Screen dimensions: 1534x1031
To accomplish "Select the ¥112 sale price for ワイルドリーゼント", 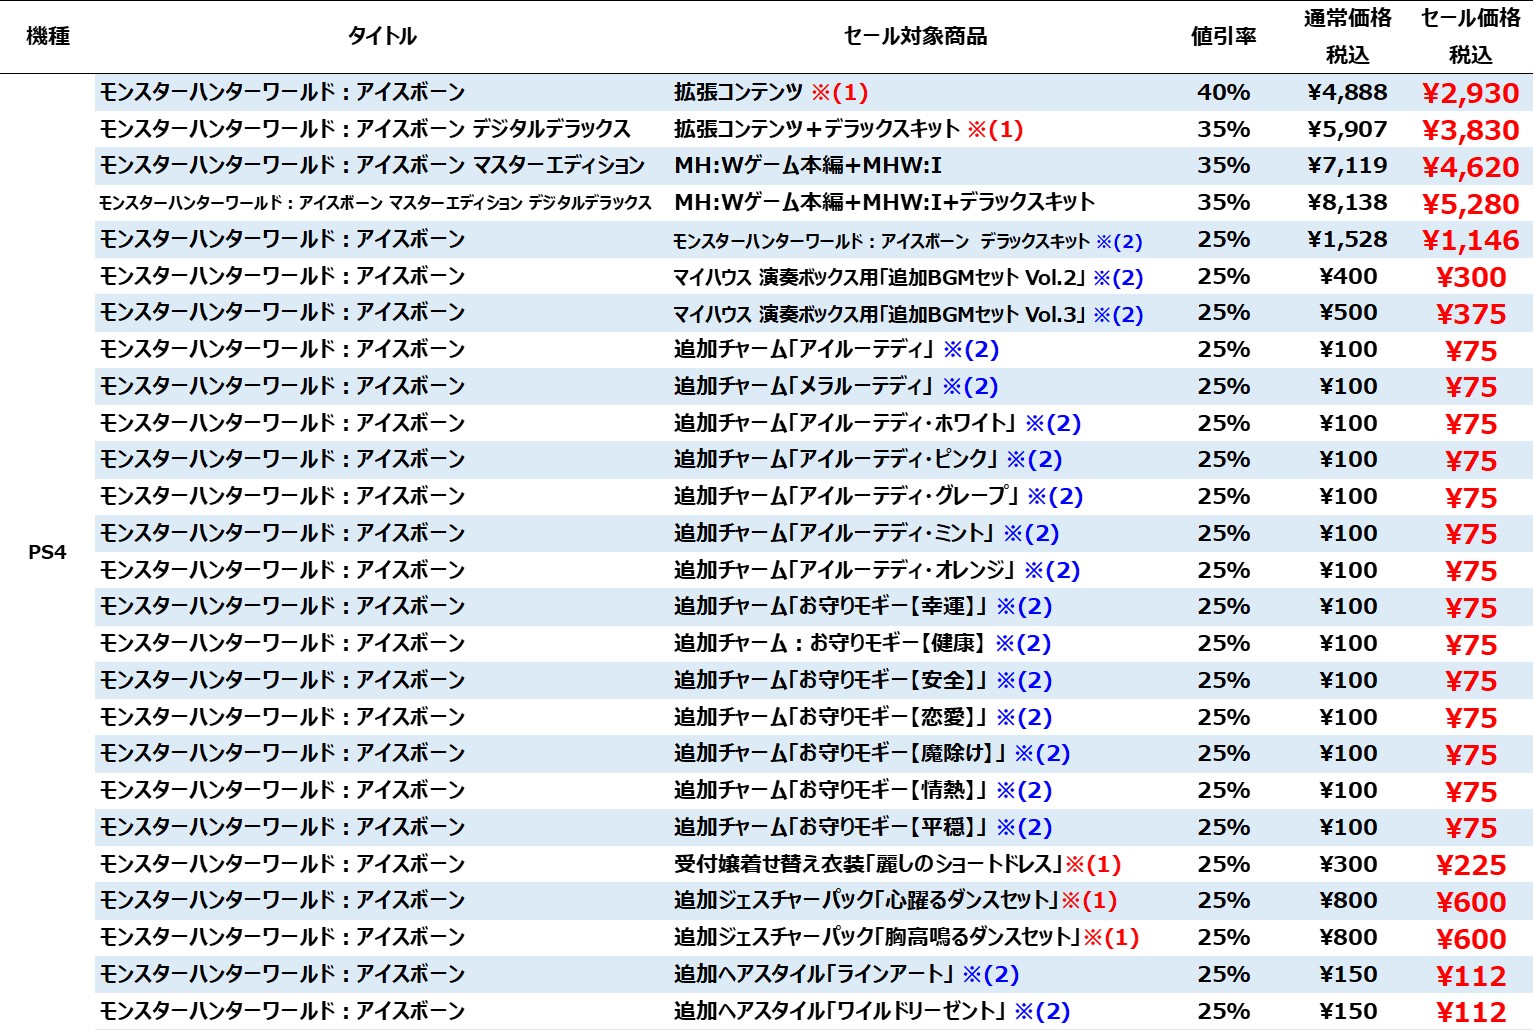I will (x=1471, y=1012).
